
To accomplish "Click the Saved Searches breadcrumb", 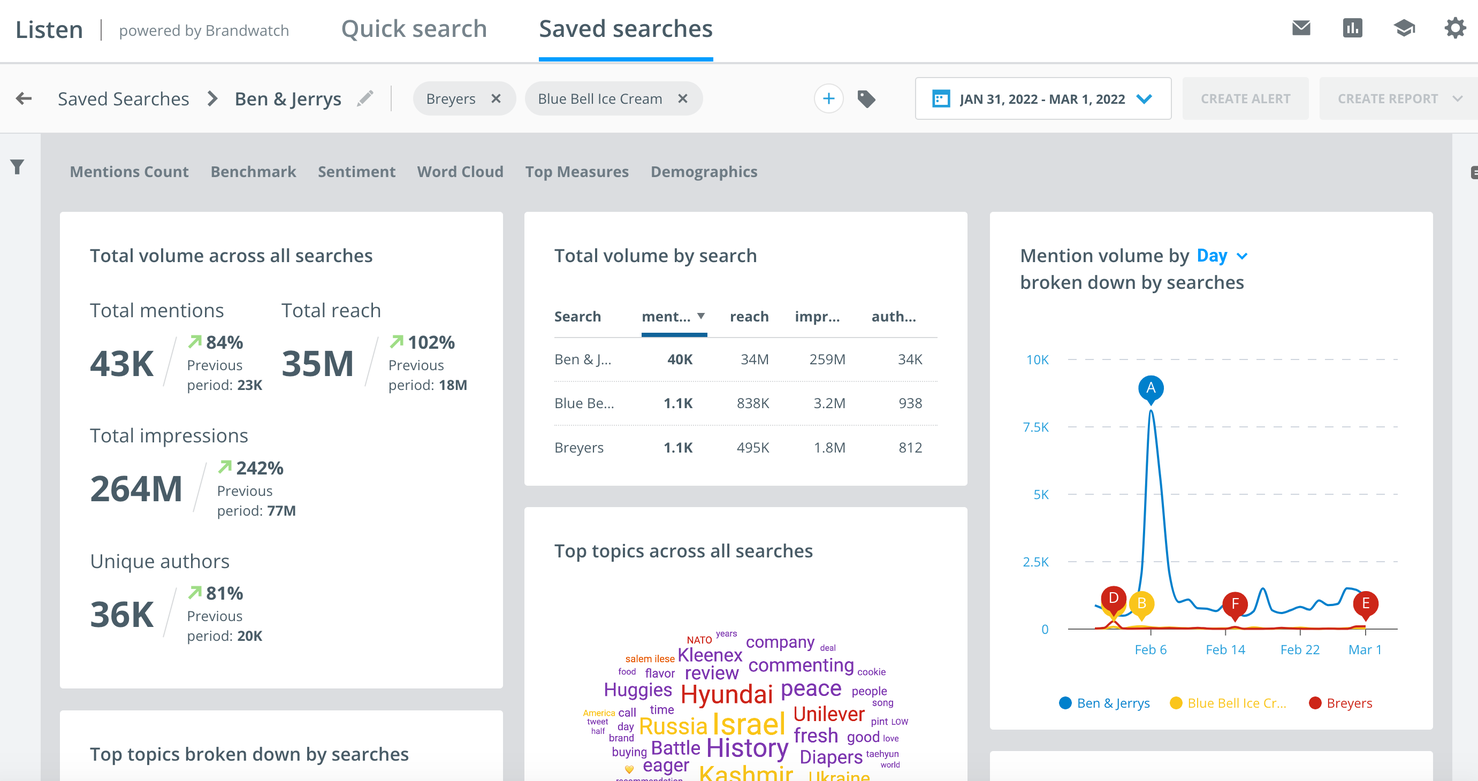I will [123, 99].
